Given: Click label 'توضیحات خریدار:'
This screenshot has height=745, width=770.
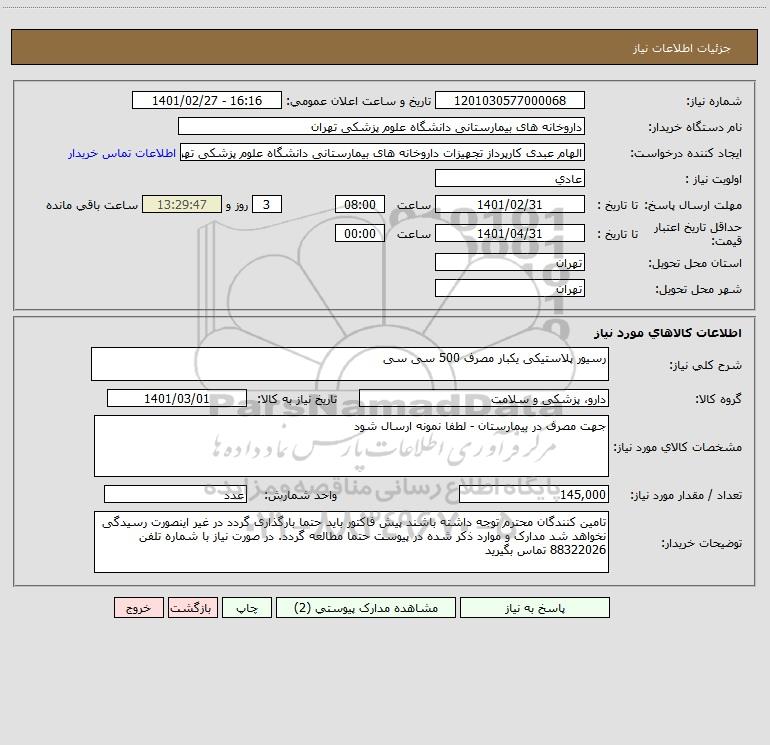Looking at the screenshot, I should tap(702, 544).
